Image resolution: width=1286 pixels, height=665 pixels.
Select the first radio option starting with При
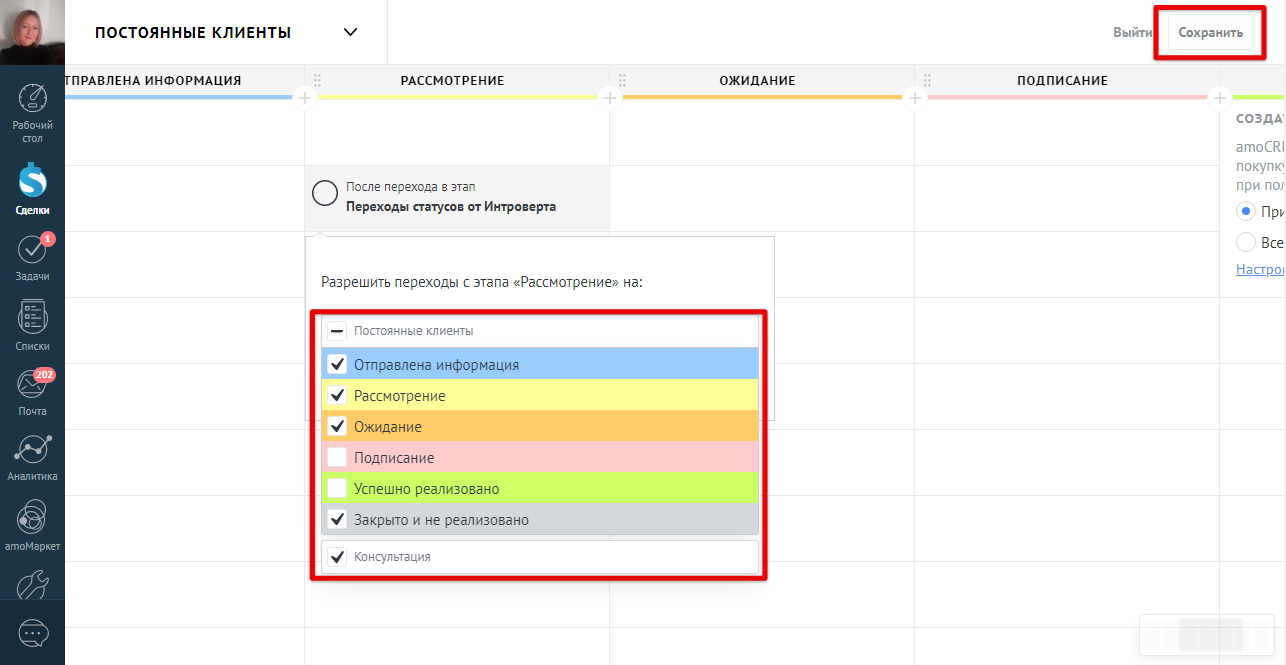(1246, 211)
